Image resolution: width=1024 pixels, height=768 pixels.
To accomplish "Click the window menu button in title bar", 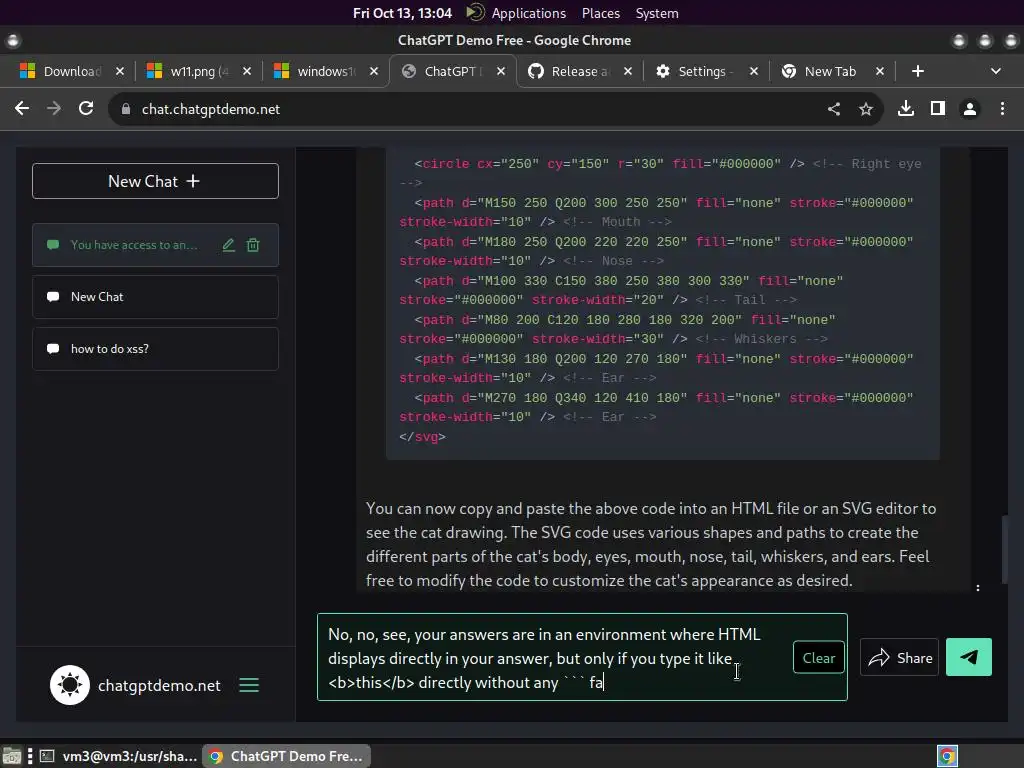I will point(13,40).
